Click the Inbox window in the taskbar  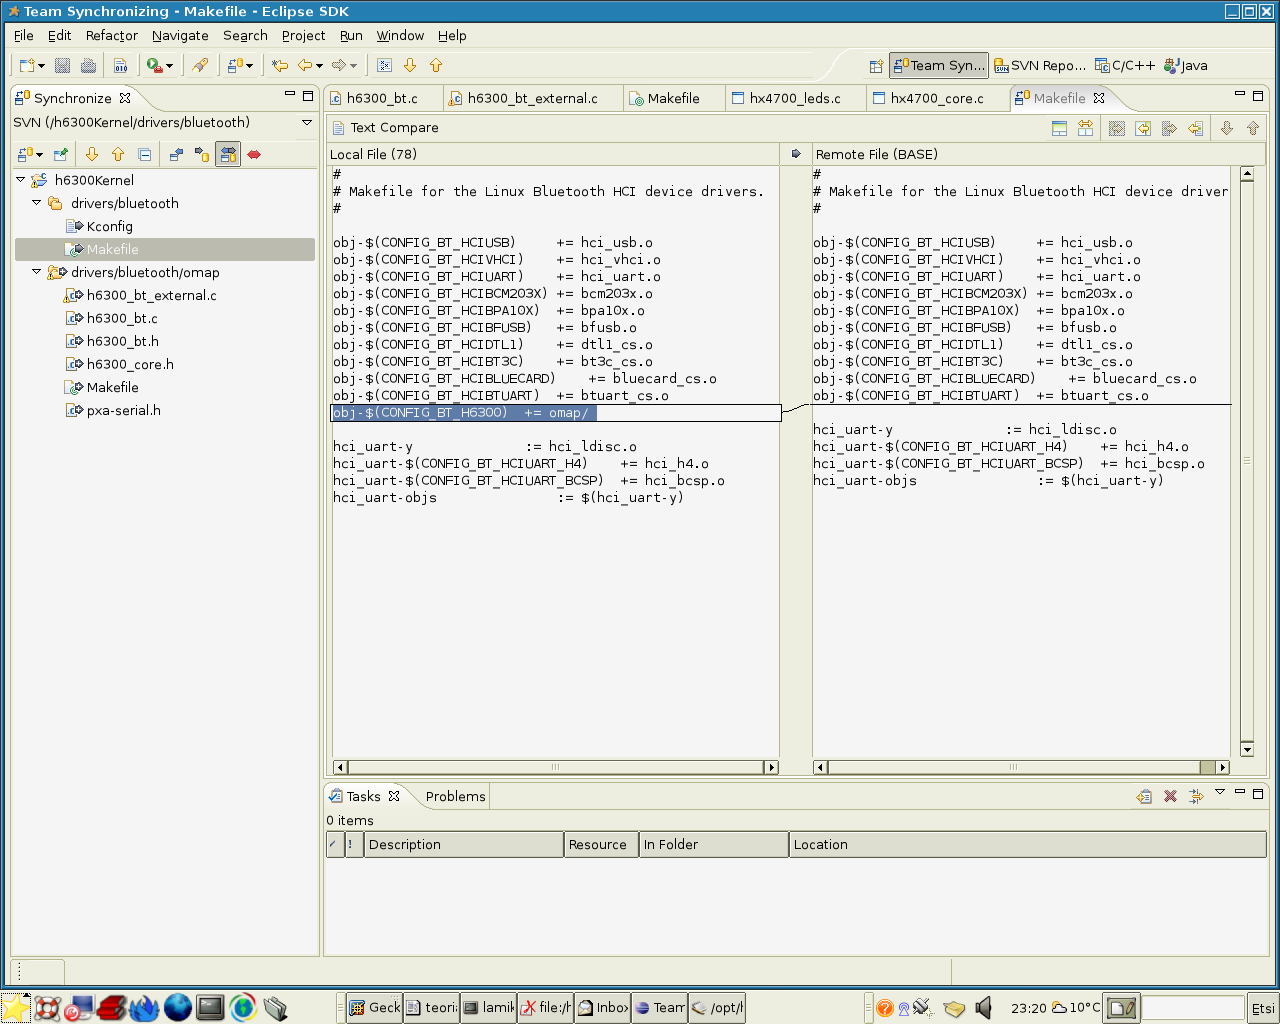(602, 1007)
